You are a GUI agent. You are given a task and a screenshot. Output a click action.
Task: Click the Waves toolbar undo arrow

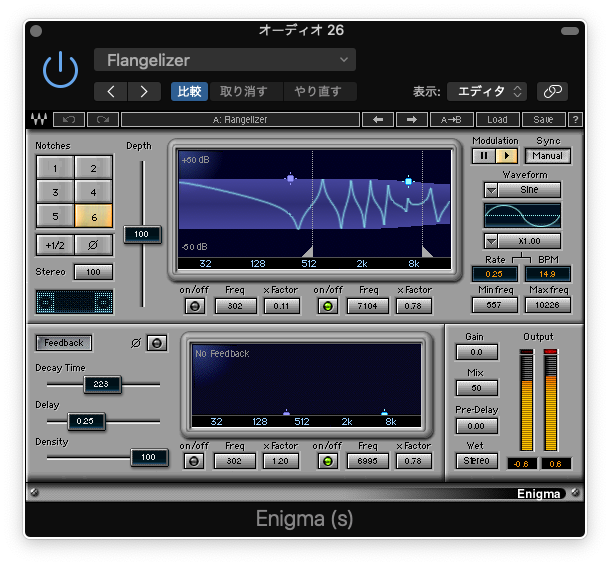69,119
